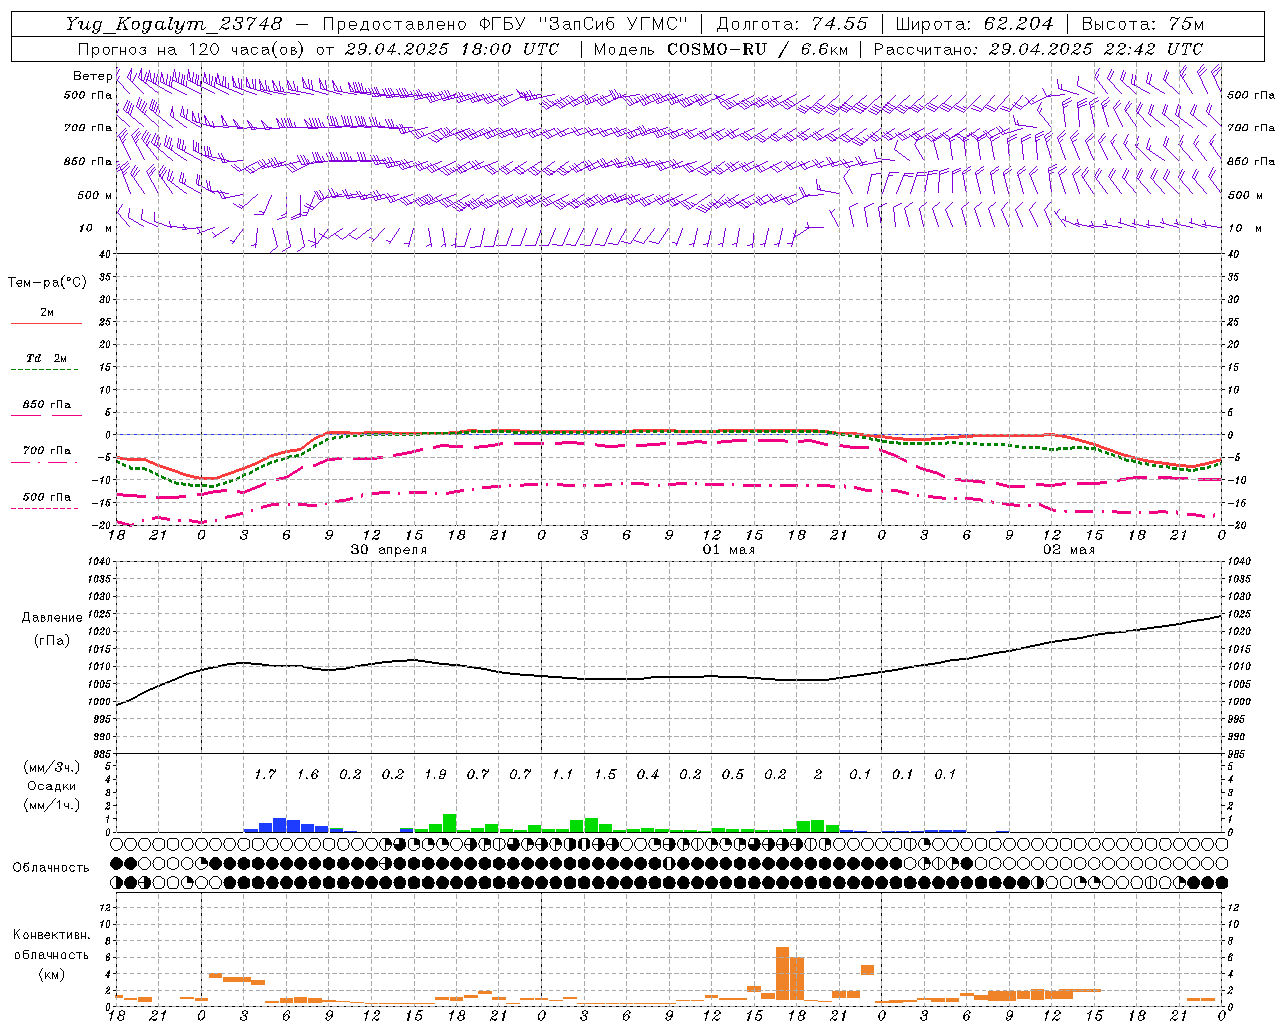Screen dimensions: 1280x1024
Task: Click the '(мм/1ч.)' units label
Action: (x=51, y=805)
